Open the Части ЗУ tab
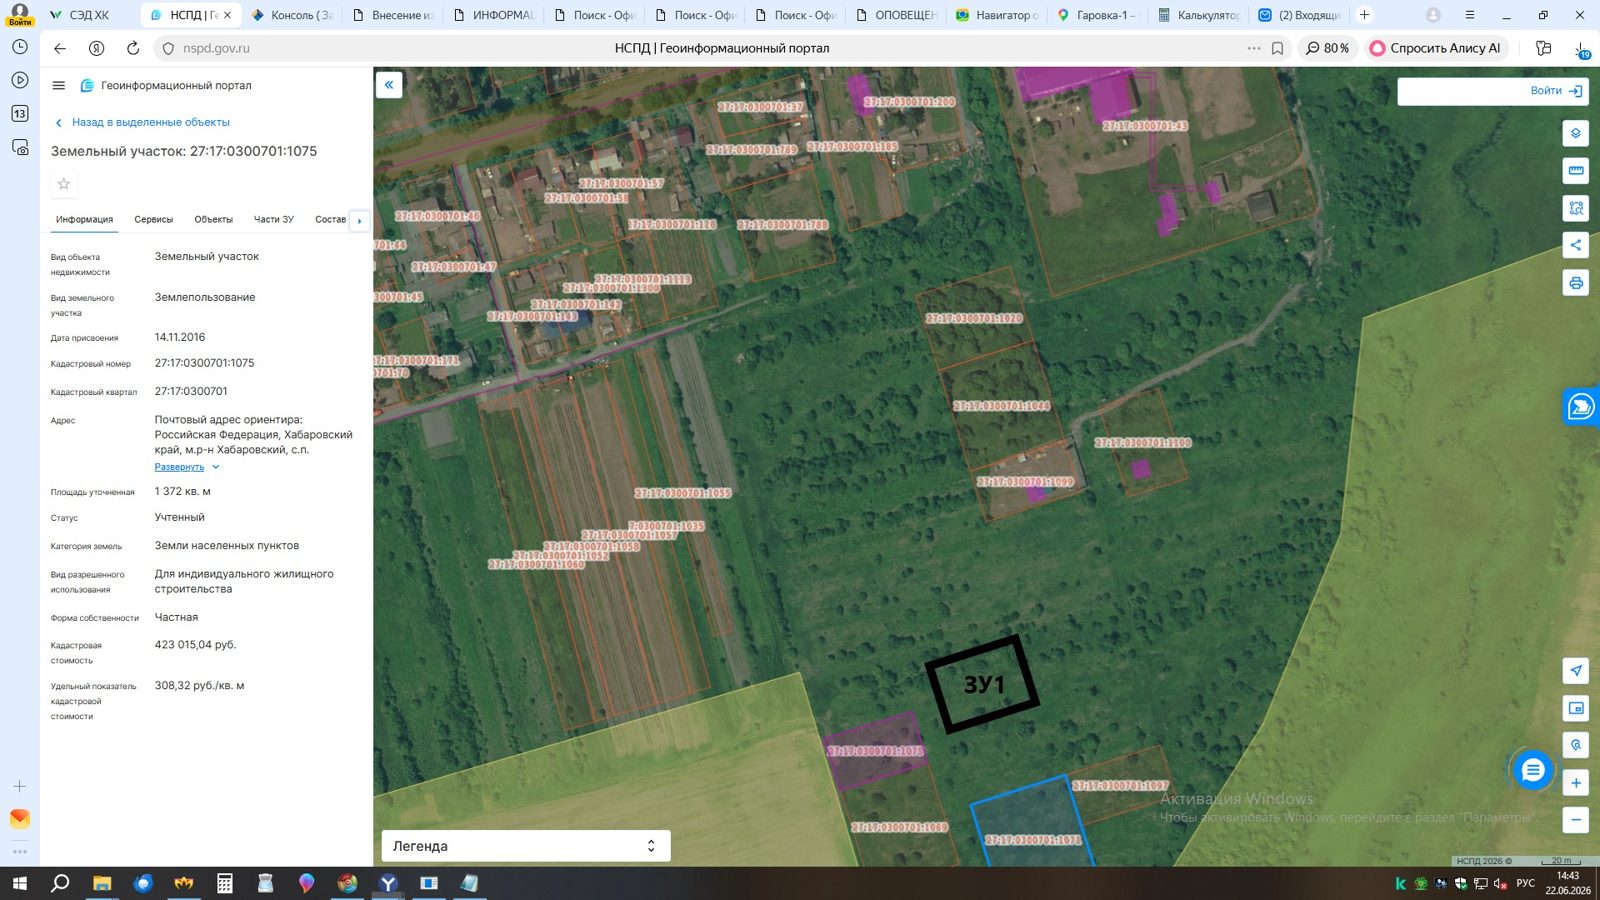1600x900 pixels. [x=274, y=220]
